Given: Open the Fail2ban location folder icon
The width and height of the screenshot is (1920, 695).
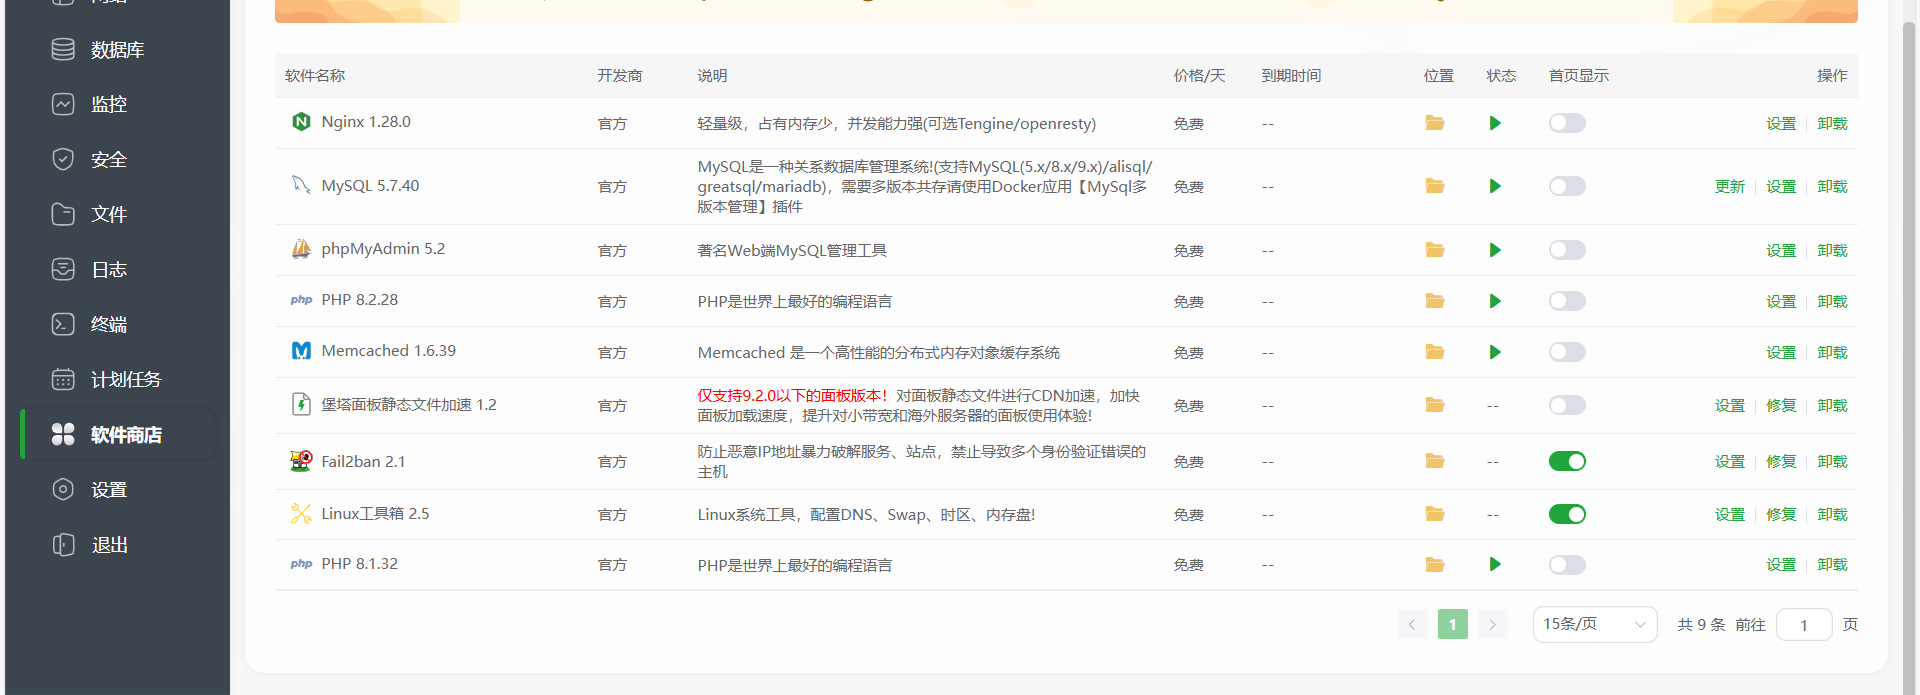Looking at the screenshot, I should (1435, 461).
